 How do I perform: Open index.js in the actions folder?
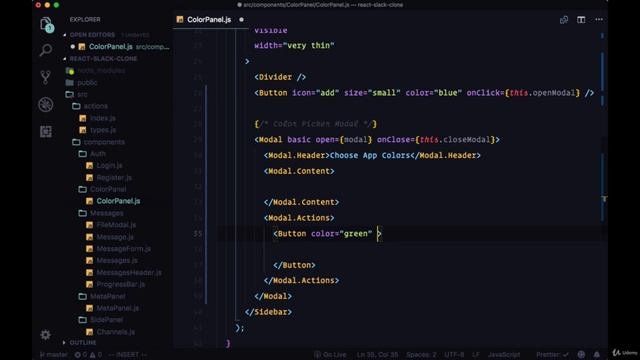(103, 118)
